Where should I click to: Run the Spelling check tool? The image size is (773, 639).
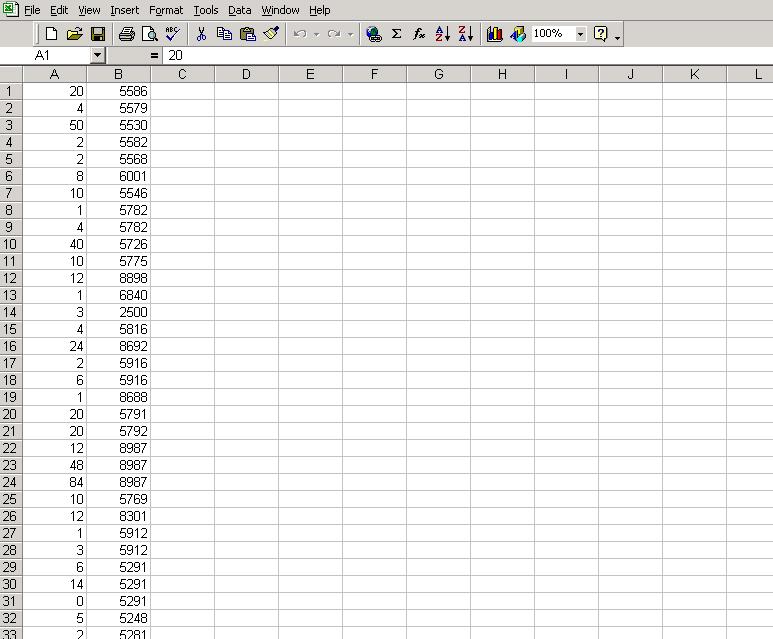(x=173, y=34)
